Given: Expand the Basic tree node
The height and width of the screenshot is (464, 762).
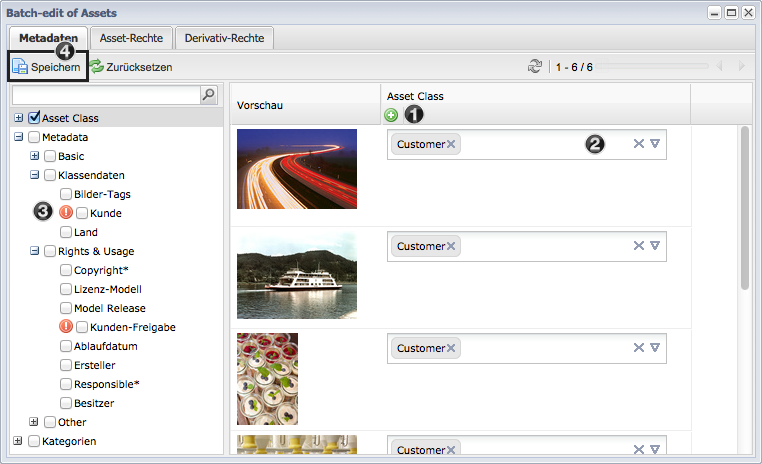Looking at the screenshot, I should pos(35,155).
